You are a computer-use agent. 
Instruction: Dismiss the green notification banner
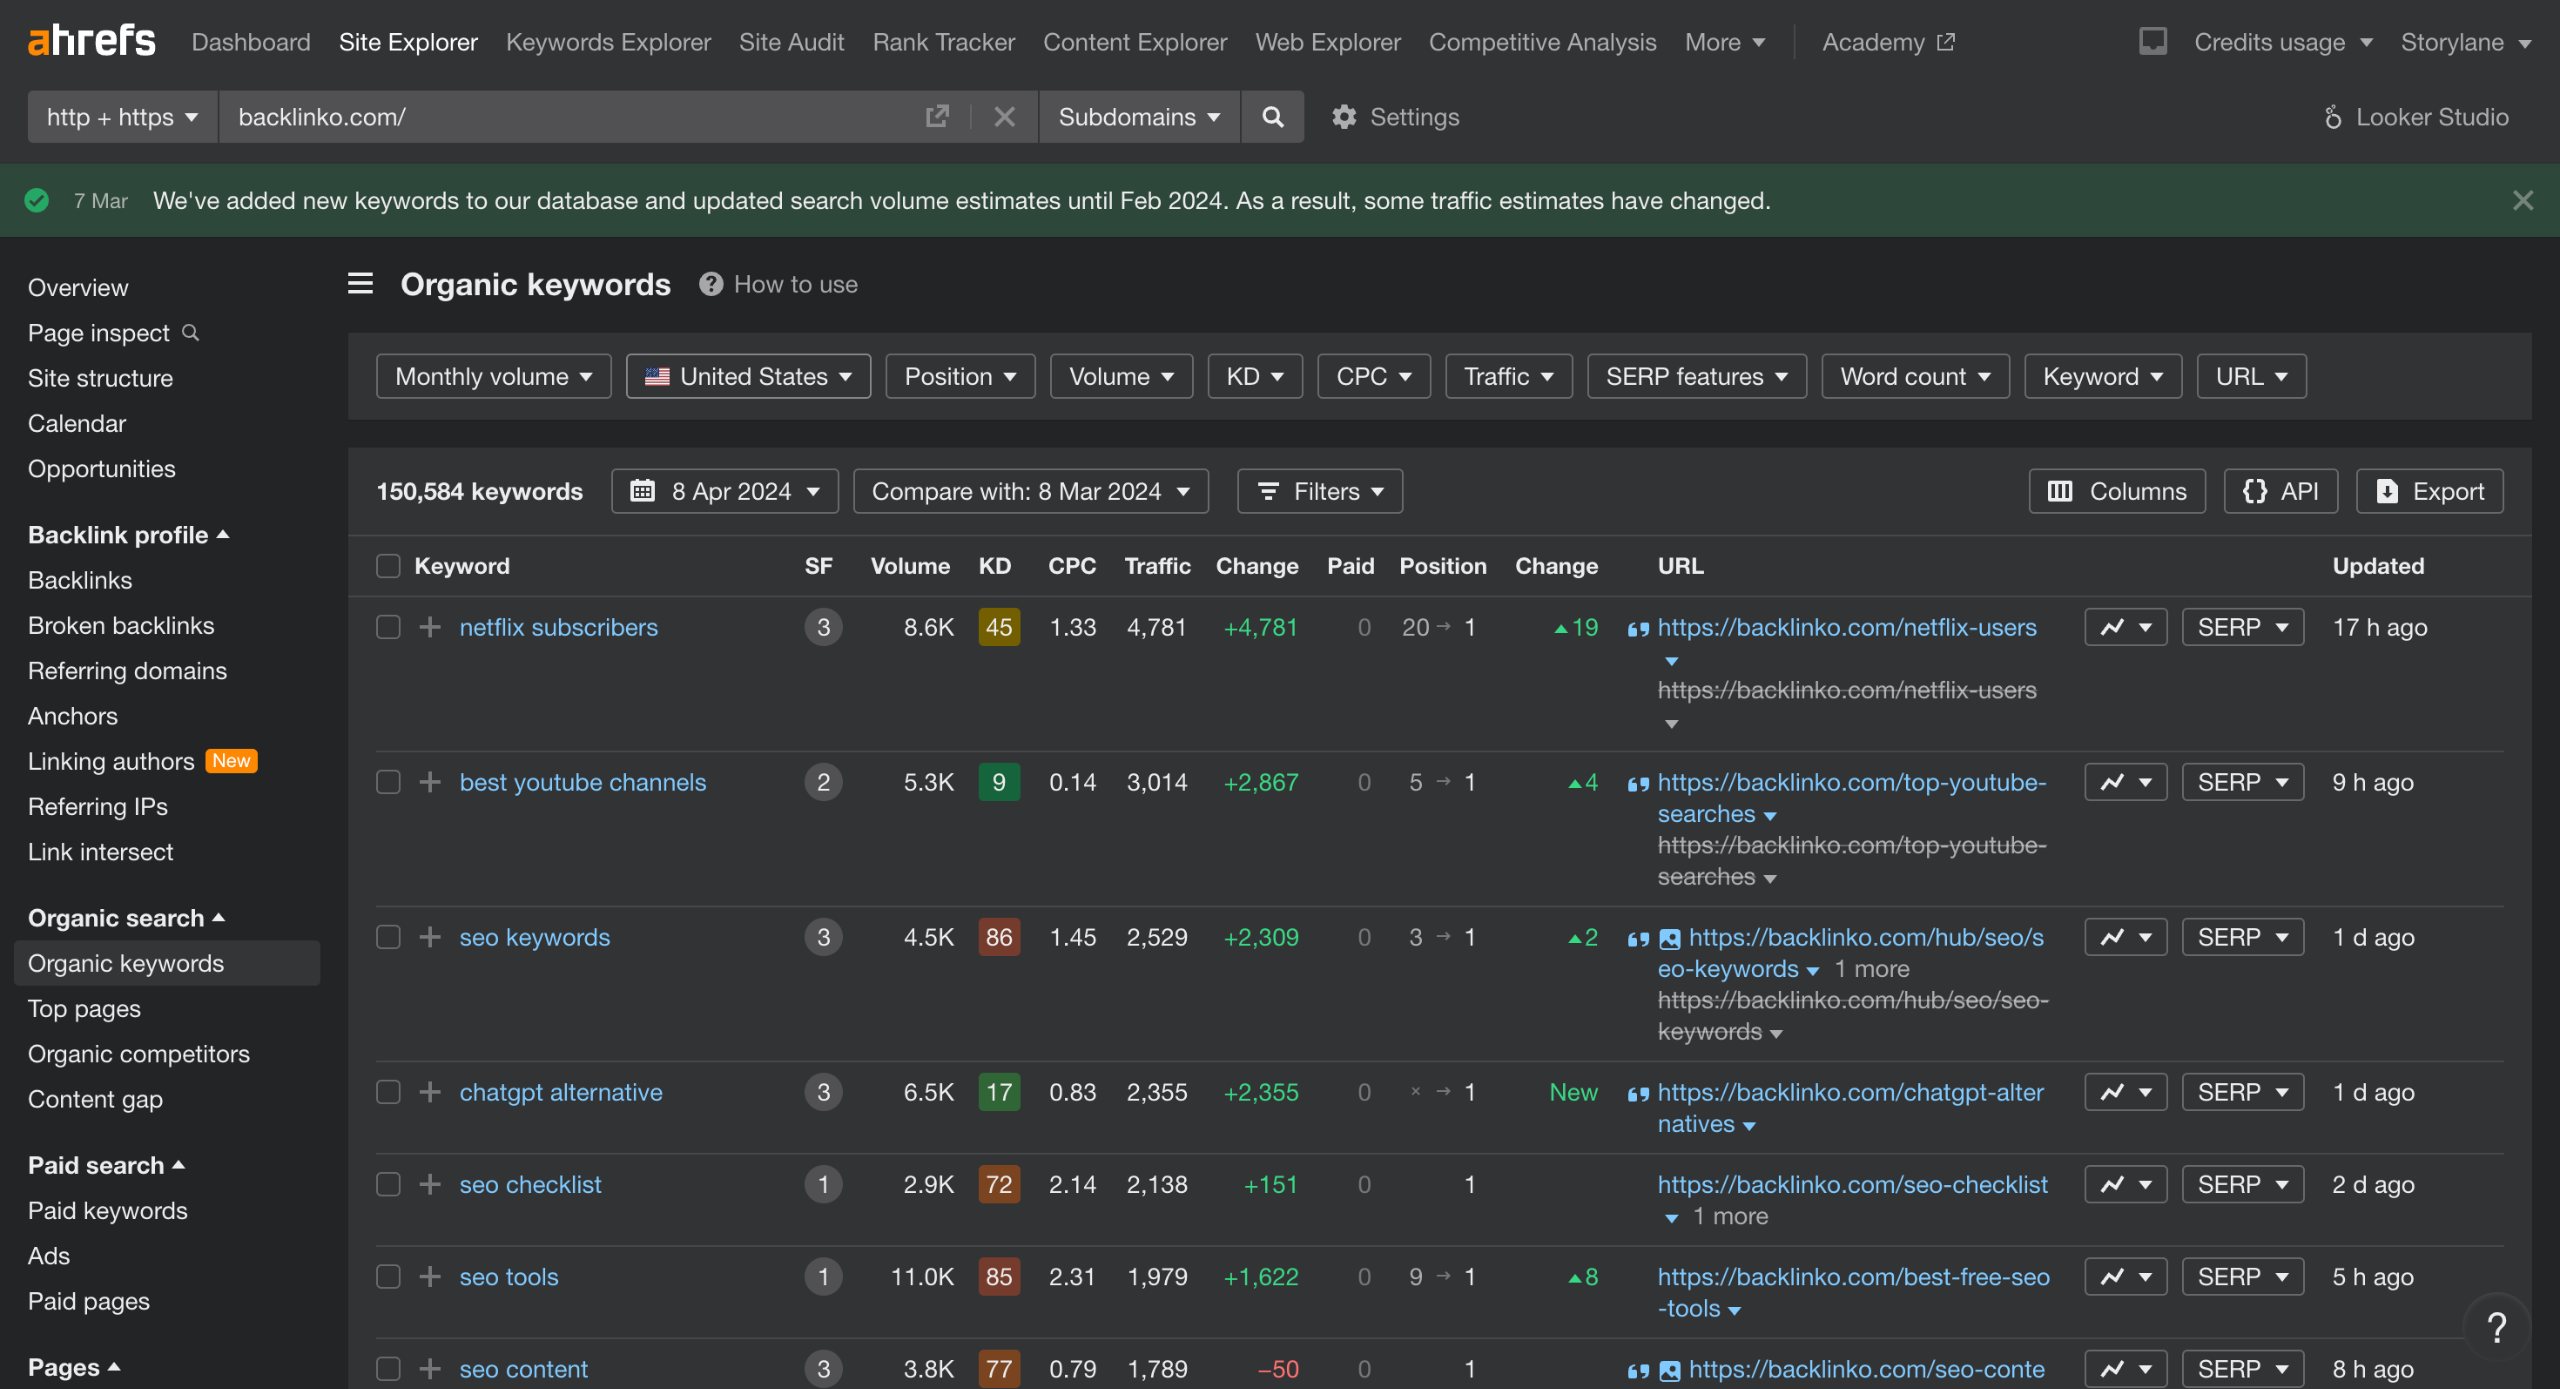click(x=2522, y=200)
